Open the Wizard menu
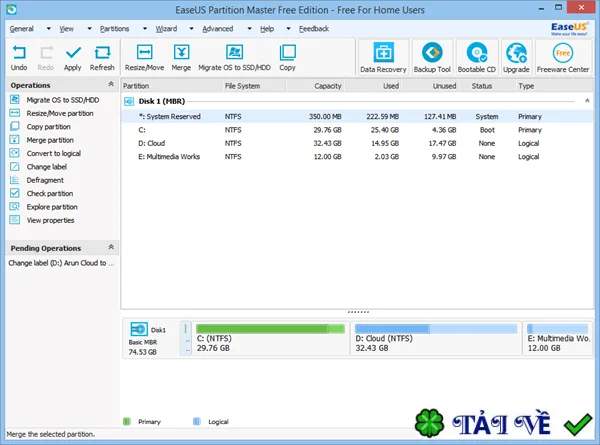Screen dimensions: 600x445 166,29
